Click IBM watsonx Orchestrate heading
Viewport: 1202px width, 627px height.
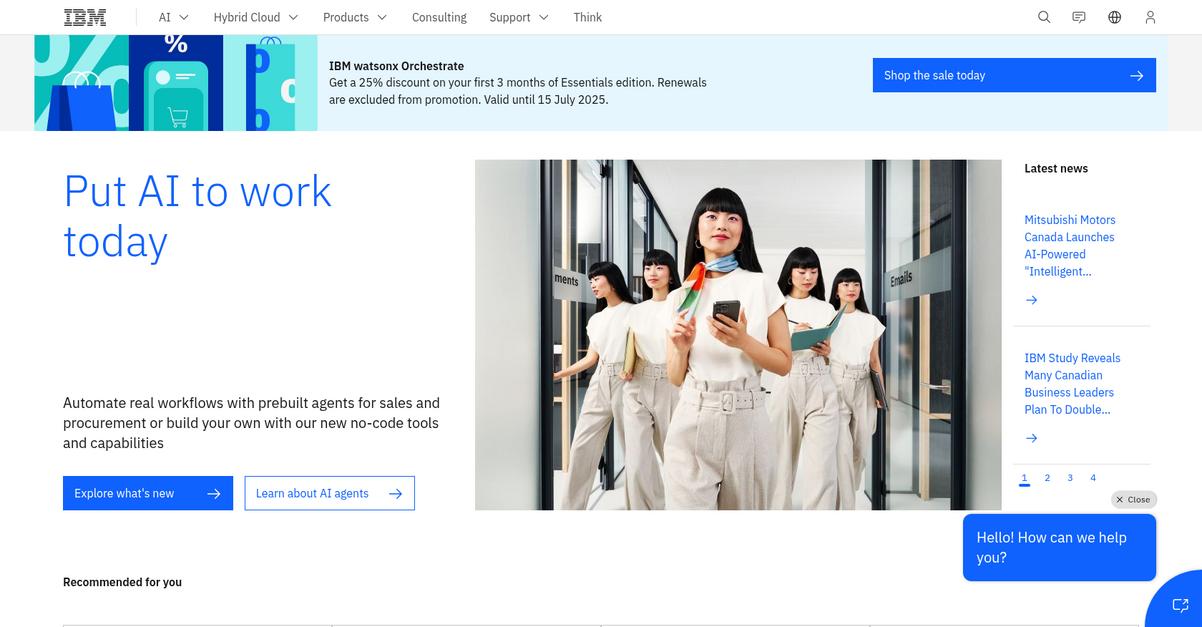pyautogui.click(x=396, y=66)
